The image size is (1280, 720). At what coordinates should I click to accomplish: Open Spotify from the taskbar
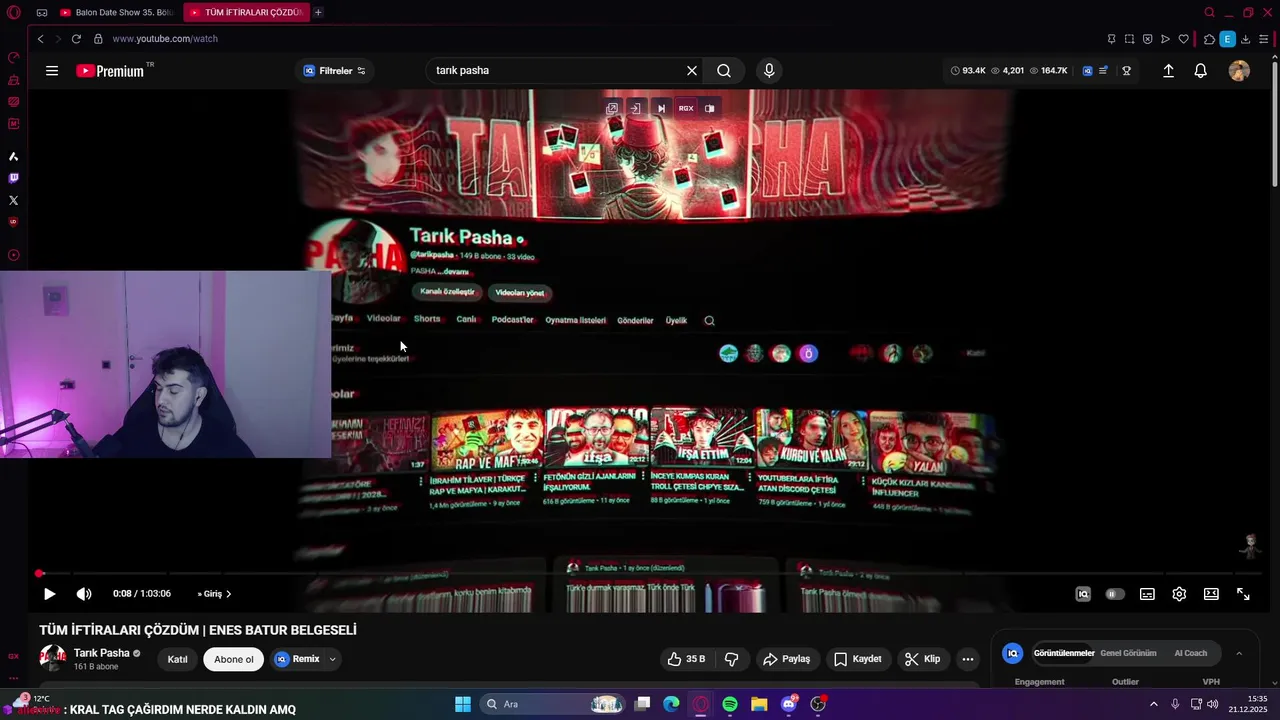730,704
